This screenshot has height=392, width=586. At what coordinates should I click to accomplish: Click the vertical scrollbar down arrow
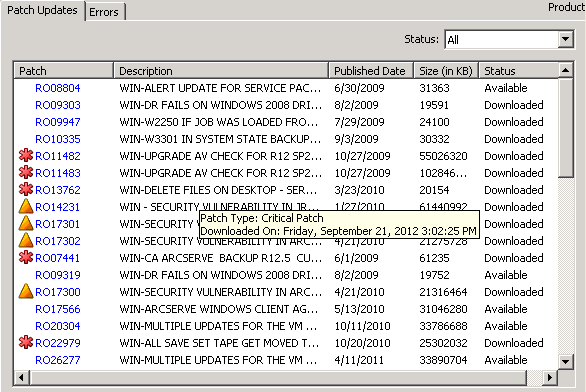pyautogui.click(x=565, y=361)
